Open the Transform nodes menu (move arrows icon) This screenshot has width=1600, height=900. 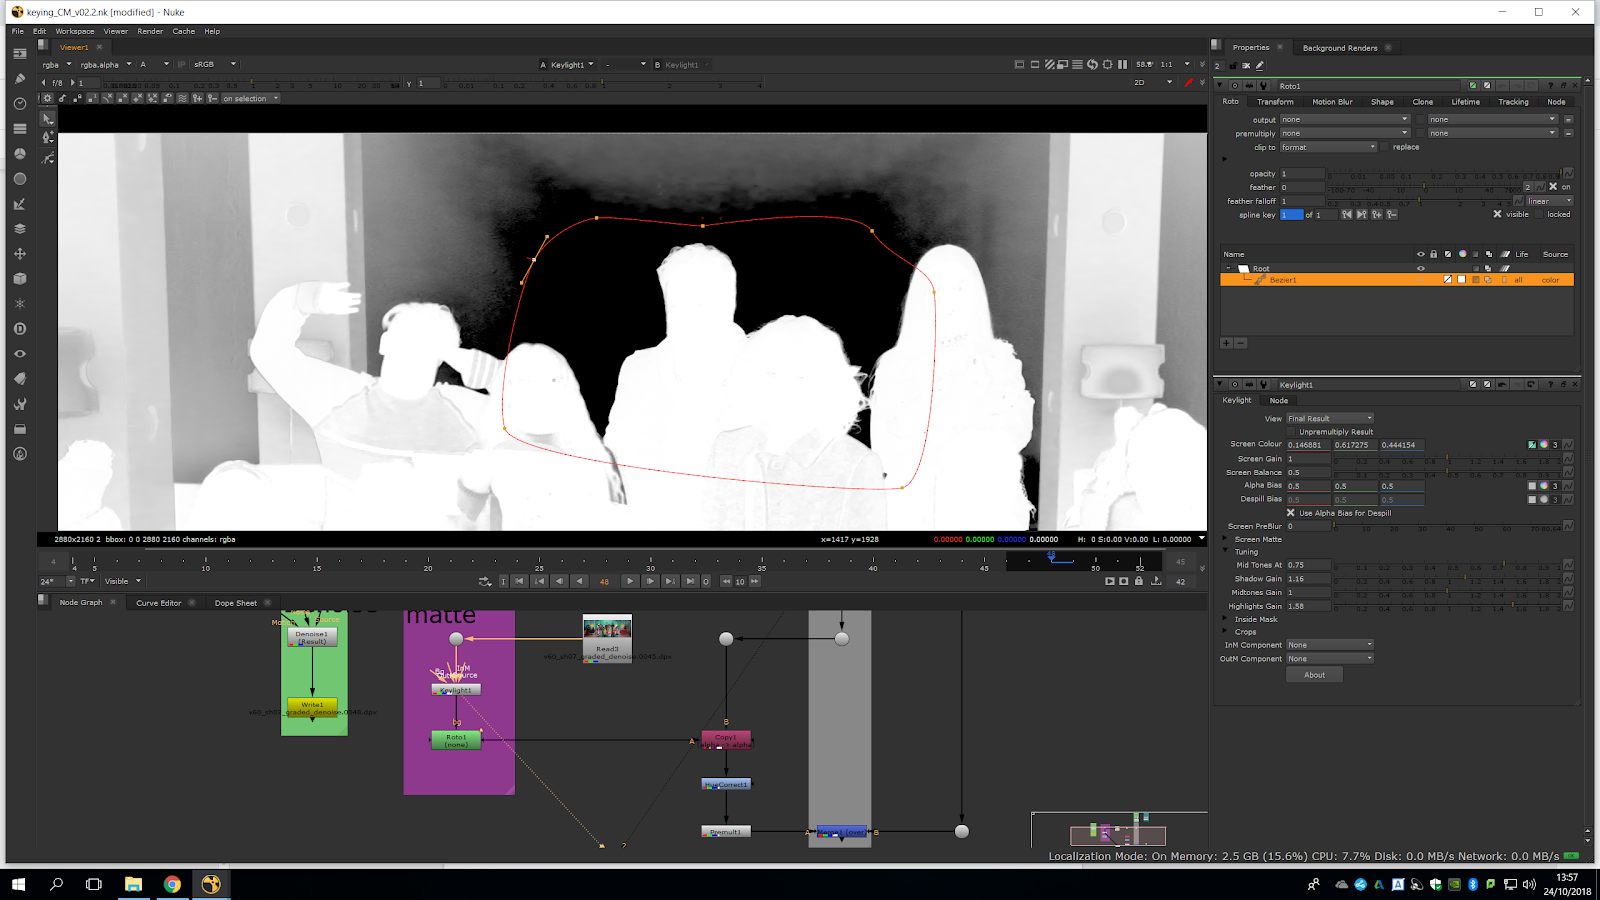coord(20,254)
